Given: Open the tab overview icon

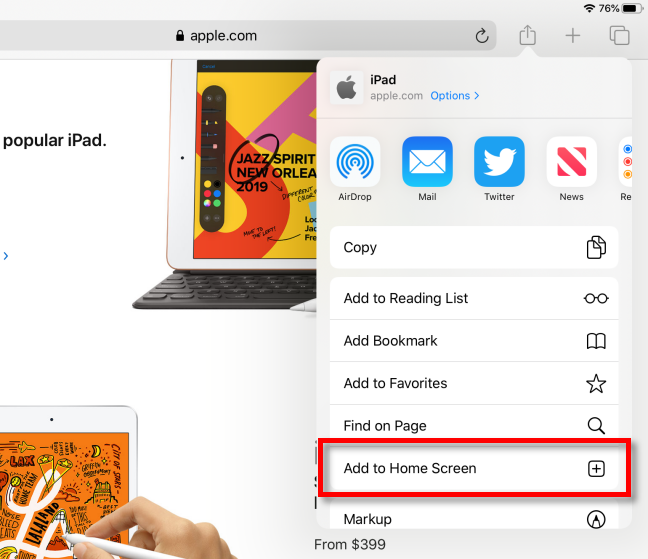Looking at the screenshot, I should (619, 36).
